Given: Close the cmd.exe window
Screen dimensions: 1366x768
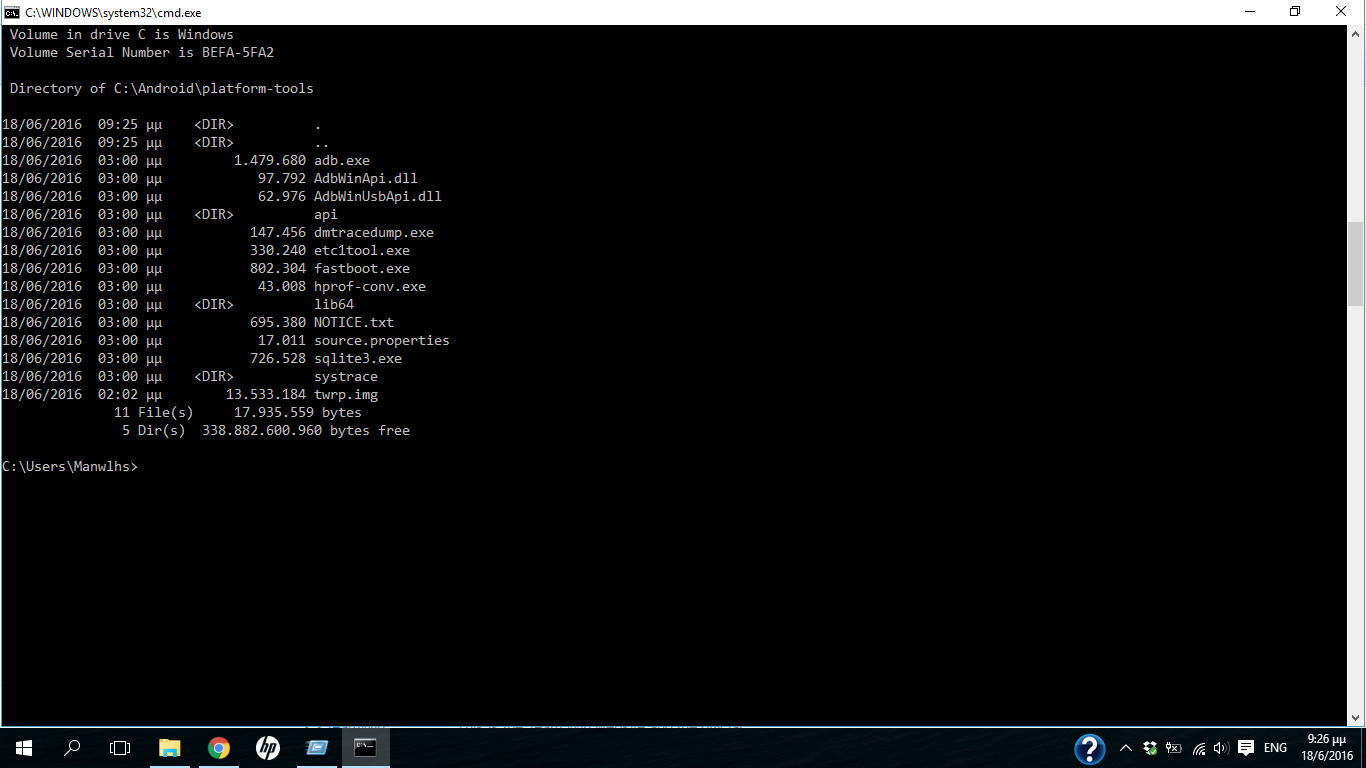Looking at the screenshot, I should [1342, 12].
